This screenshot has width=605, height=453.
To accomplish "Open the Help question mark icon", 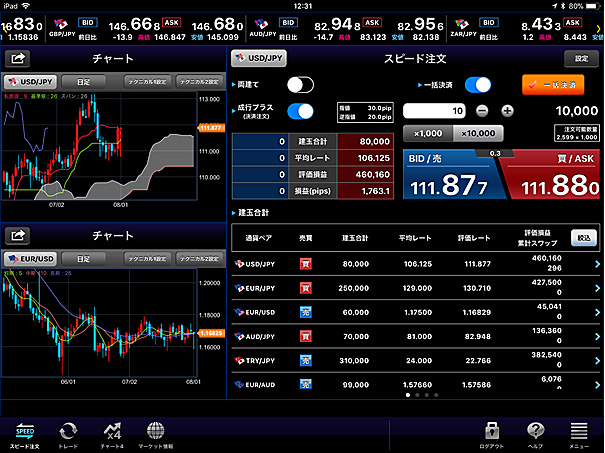I will 536,433.
